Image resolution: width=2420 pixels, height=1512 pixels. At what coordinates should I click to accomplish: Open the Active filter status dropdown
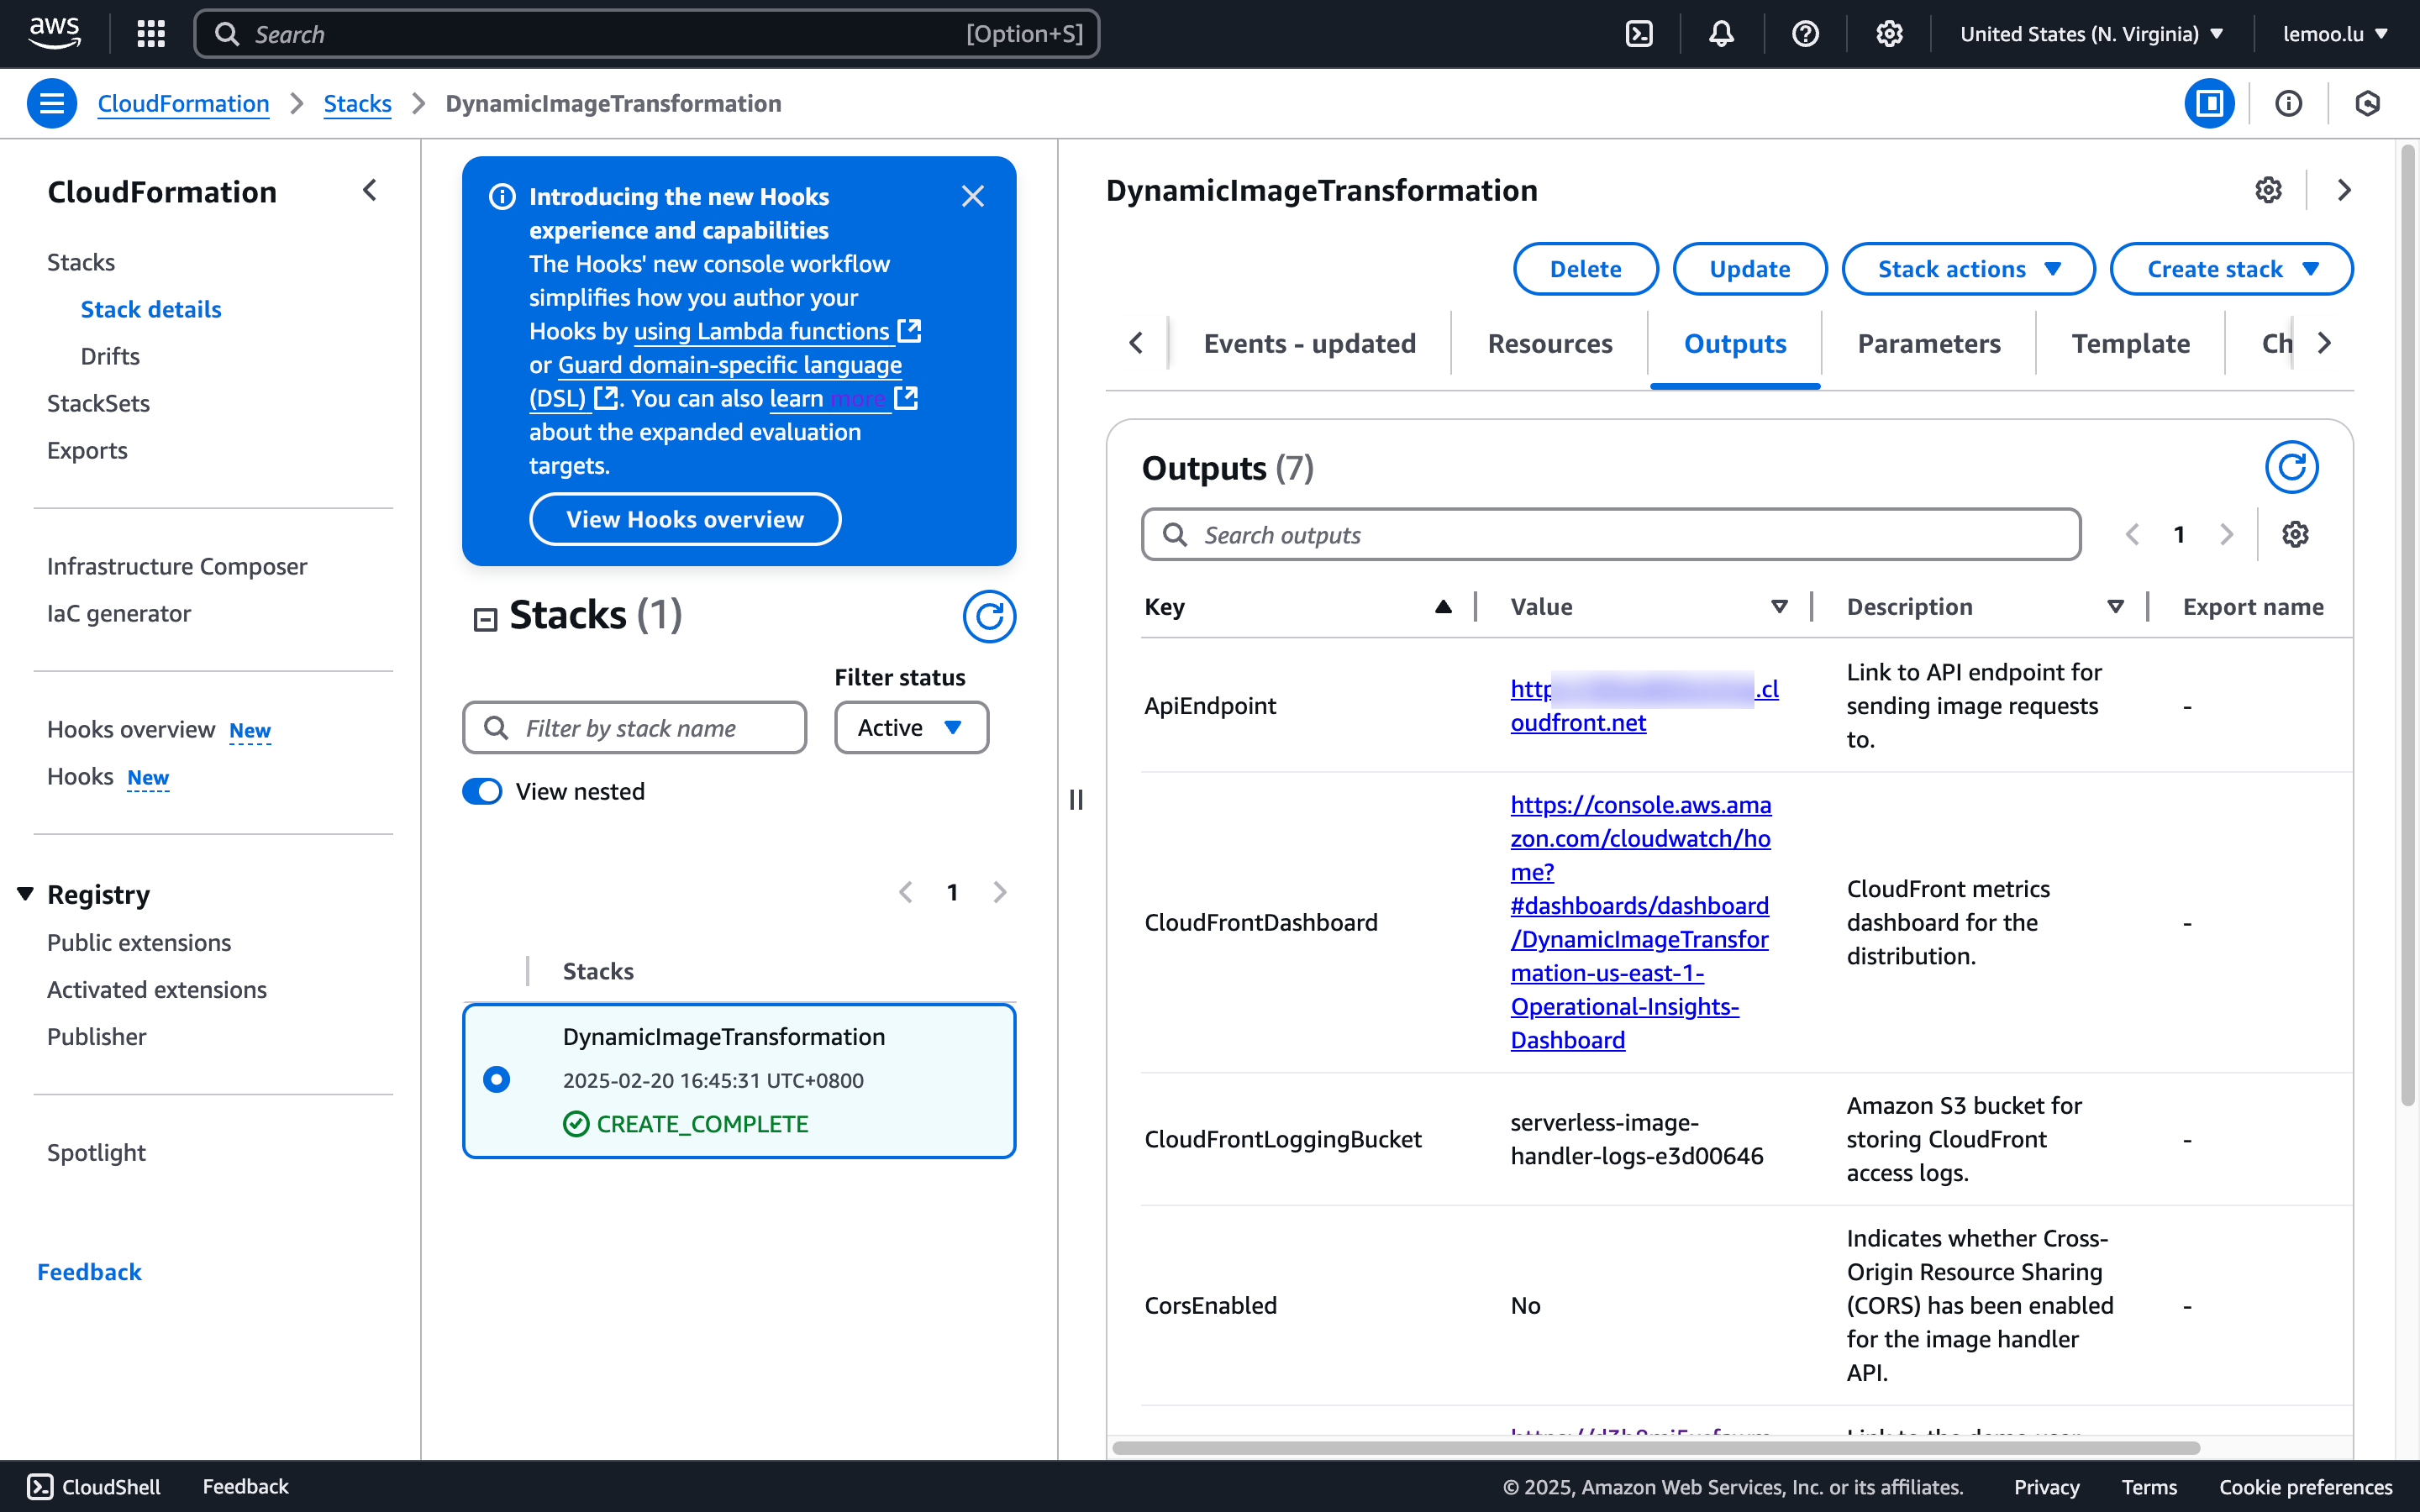coord(910,728)
